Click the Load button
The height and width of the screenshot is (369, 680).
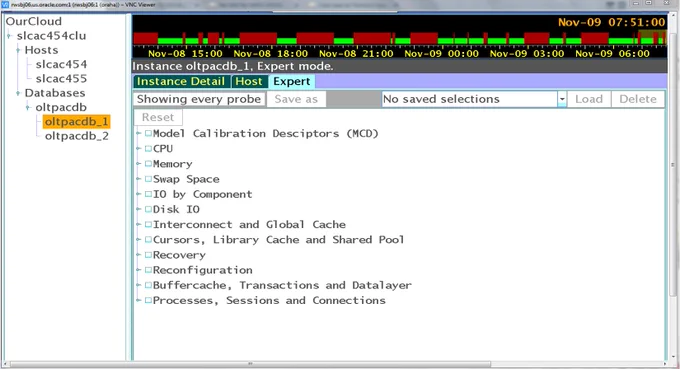click(589, 99)
